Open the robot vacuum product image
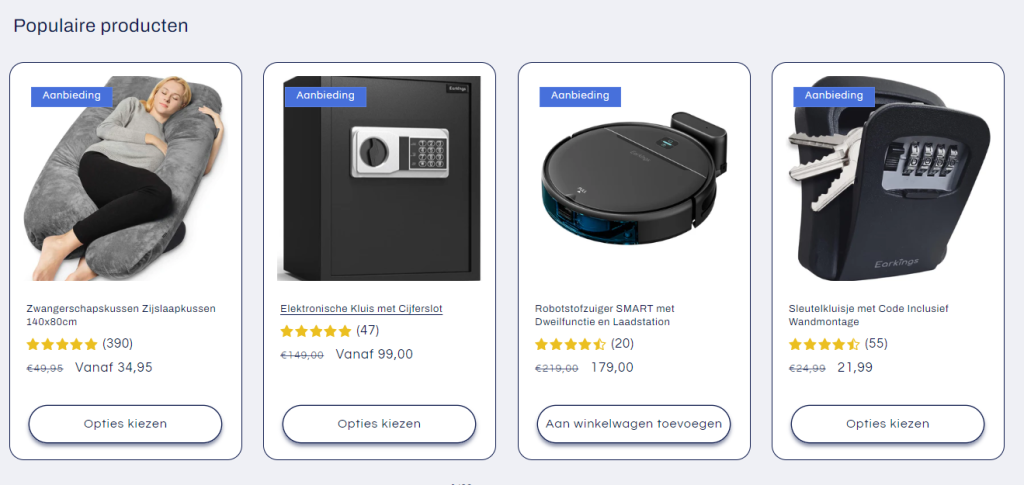1024x485 pixels. (x=633, y=178)
